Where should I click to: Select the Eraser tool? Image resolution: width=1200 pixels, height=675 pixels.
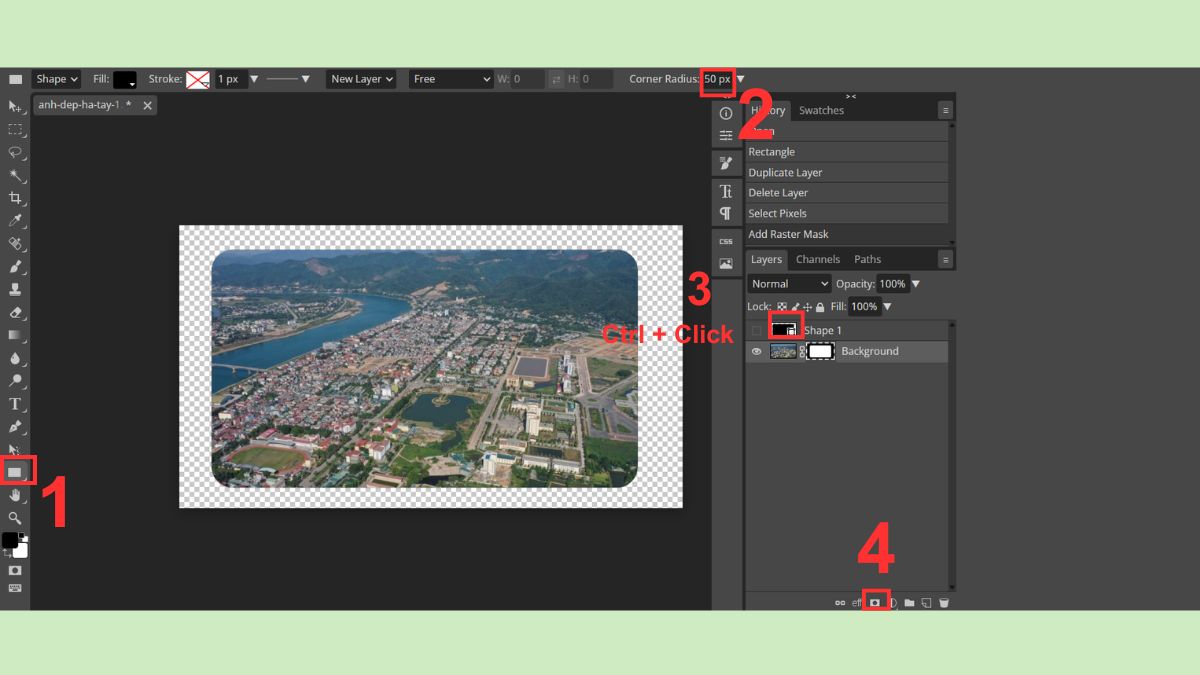(x=15, y=312)
